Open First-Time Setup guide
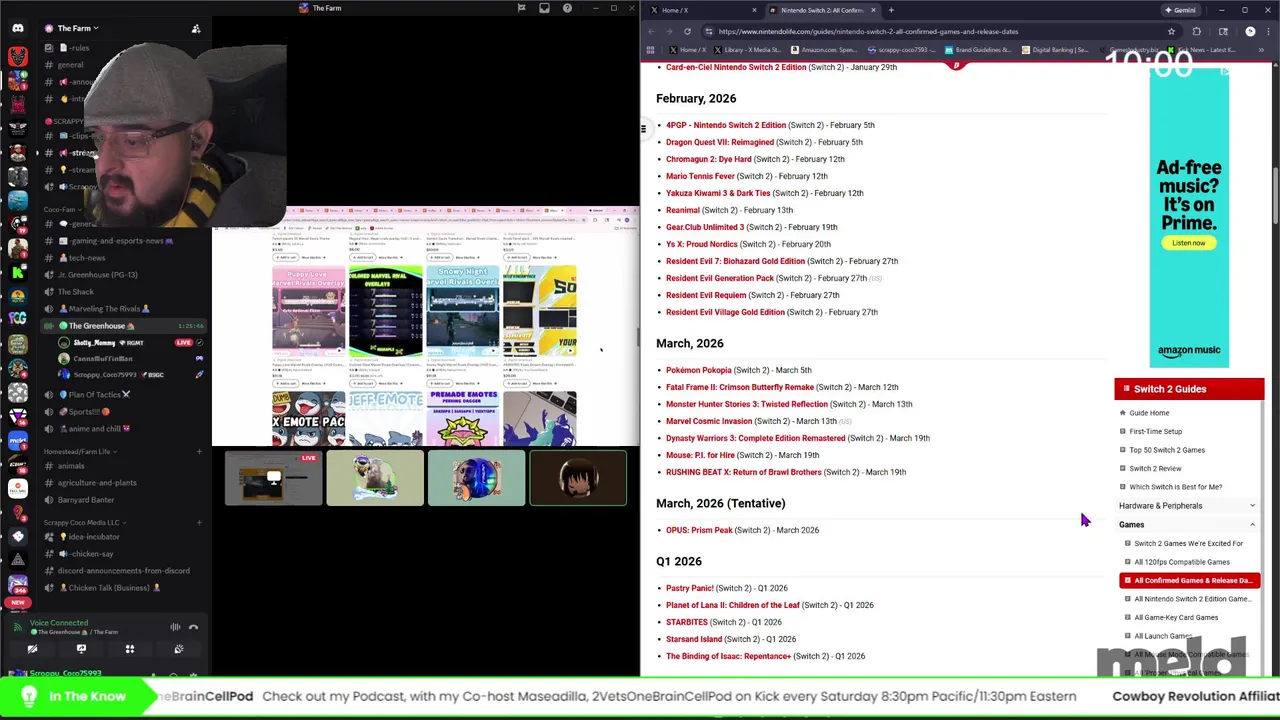Screen dimensions: 1280x720 click(1155, 431)
